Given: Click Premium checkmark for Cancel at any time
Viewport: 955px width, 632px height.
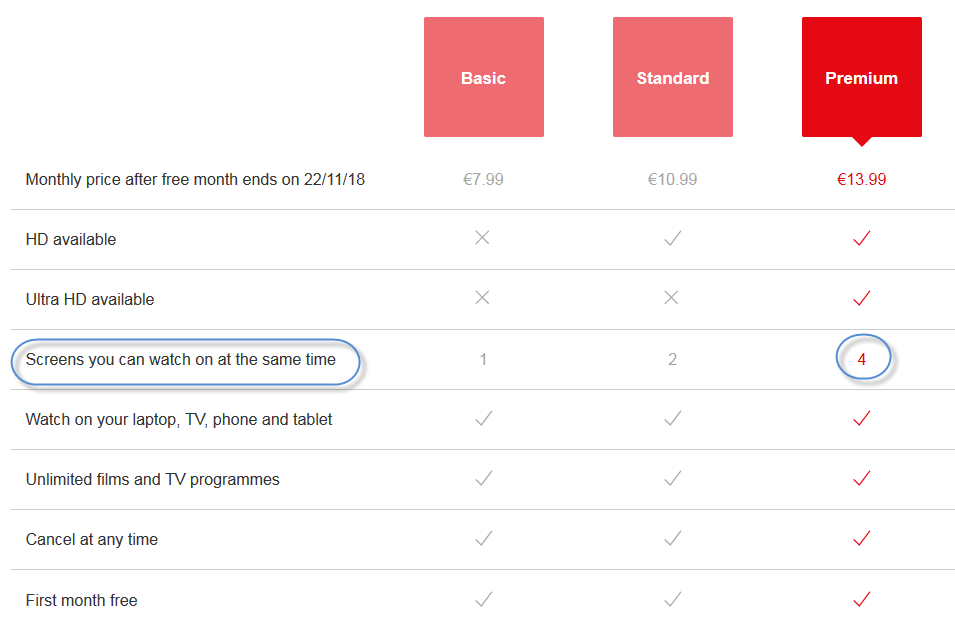Looking at the screenshot, I should coord(862,539).
